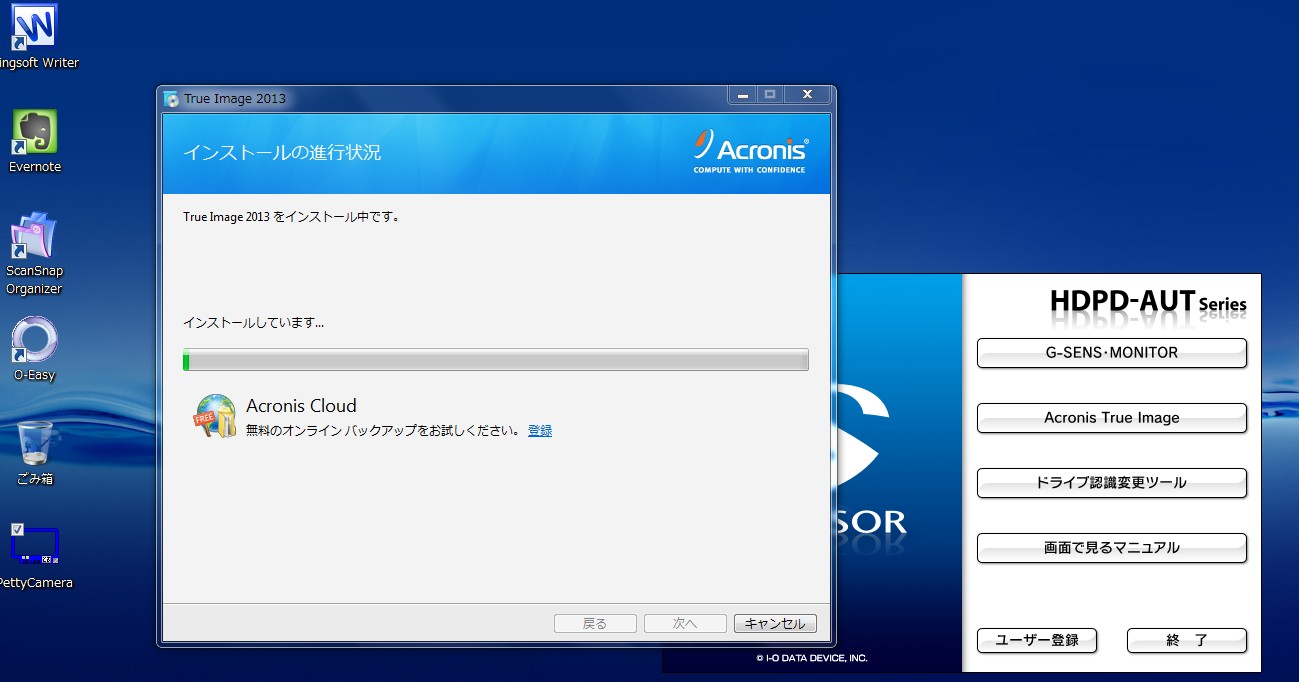
Task: Open the ドライブ認識変更ツール button
Action: pos(1111,483)
